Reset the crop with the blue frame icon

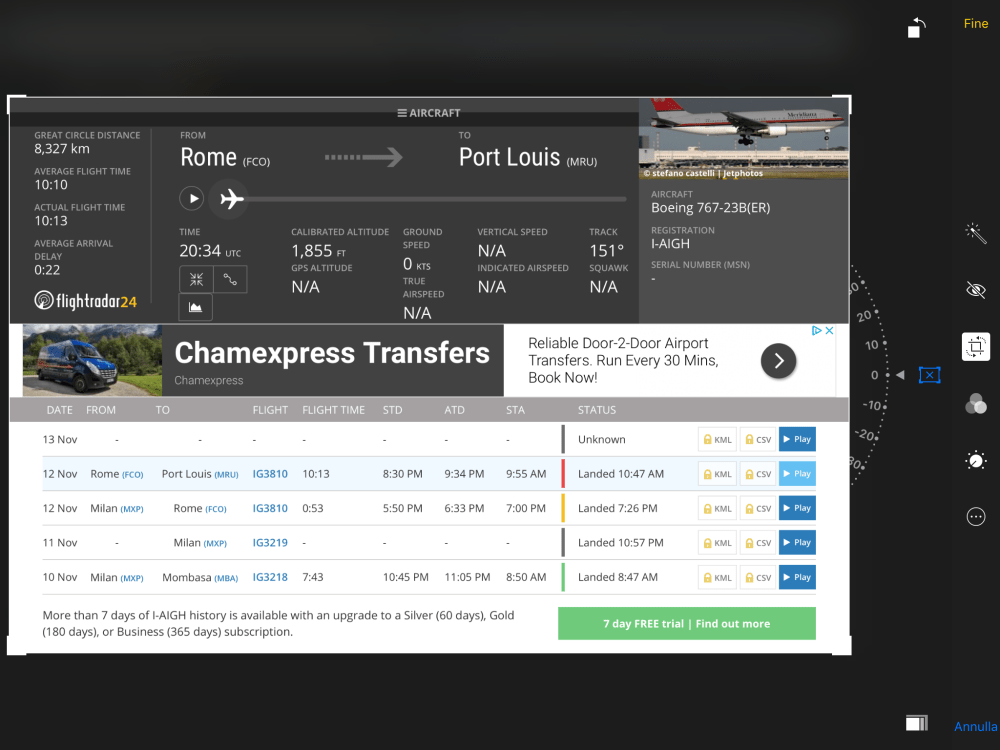point(929,375)
